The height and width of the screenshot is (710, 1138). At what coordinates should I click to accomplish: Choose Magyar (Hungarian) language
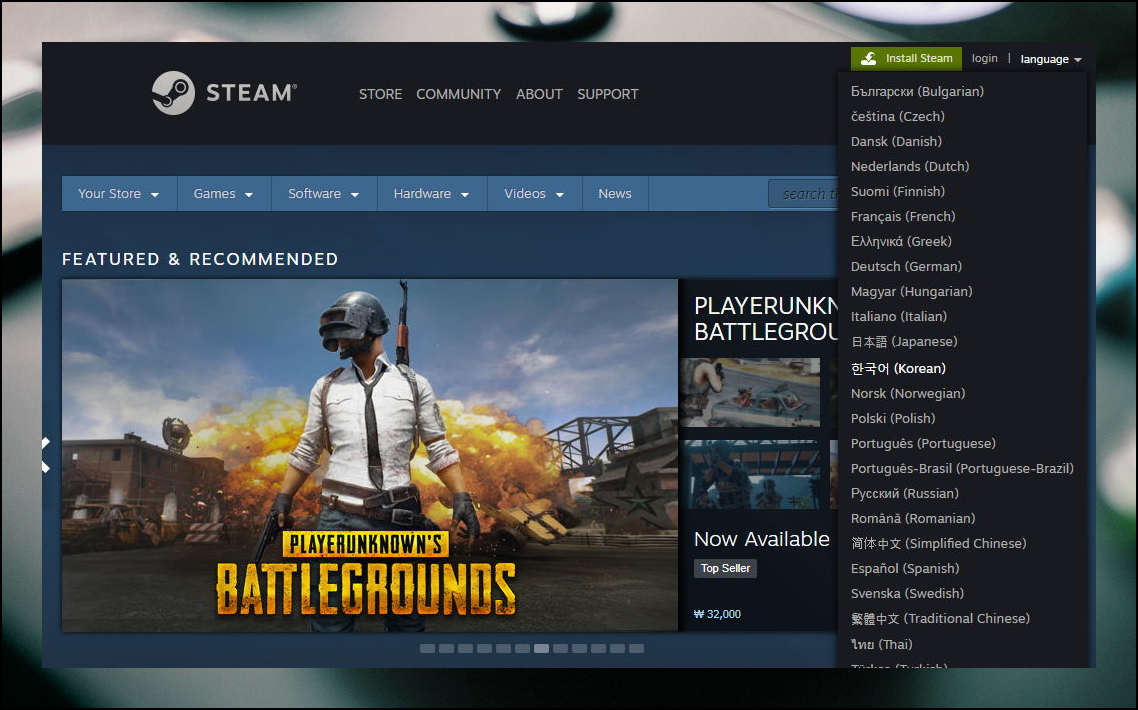(912, 292)
